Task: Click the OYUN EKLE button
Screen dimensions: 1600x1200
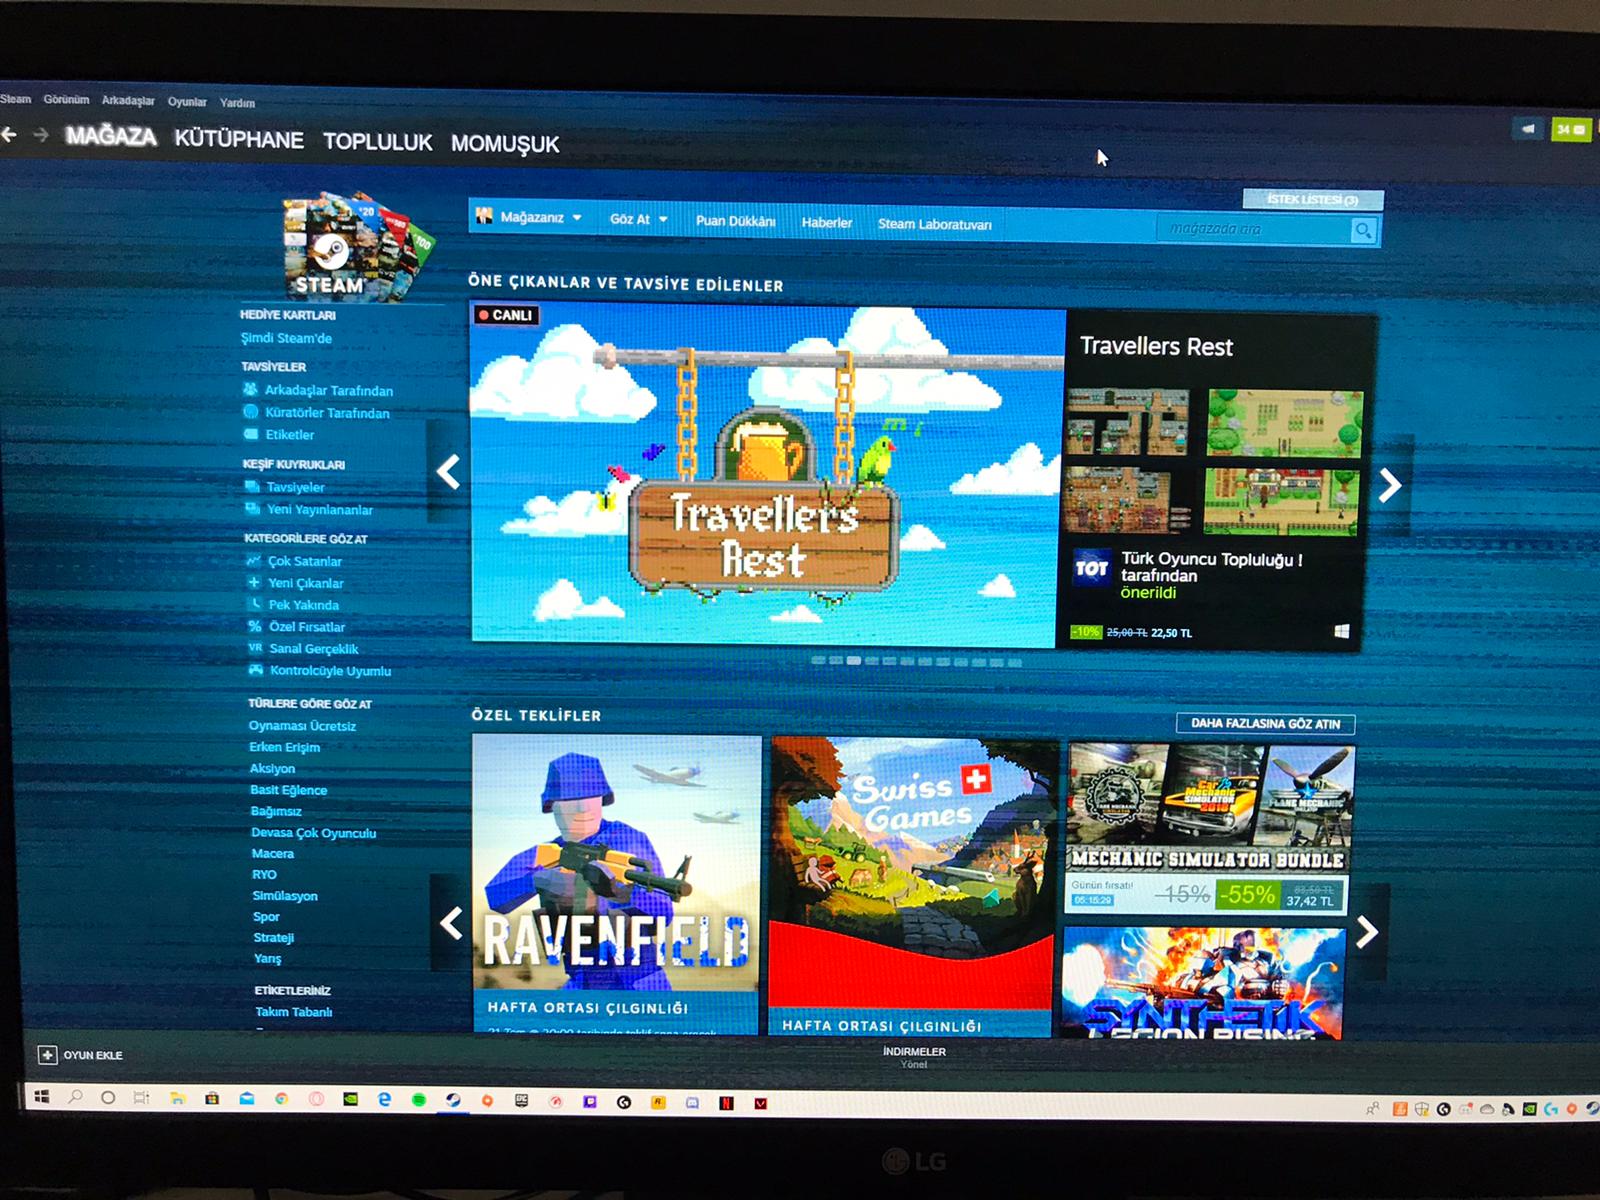Action: click(x=80, y=1055)
